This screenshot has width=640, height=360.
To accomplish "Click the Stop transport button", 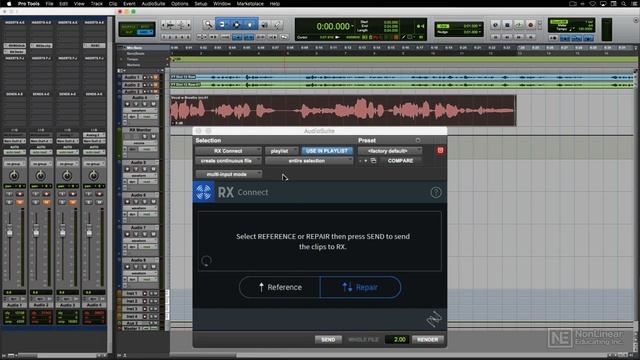I will (x=507, y=25).
